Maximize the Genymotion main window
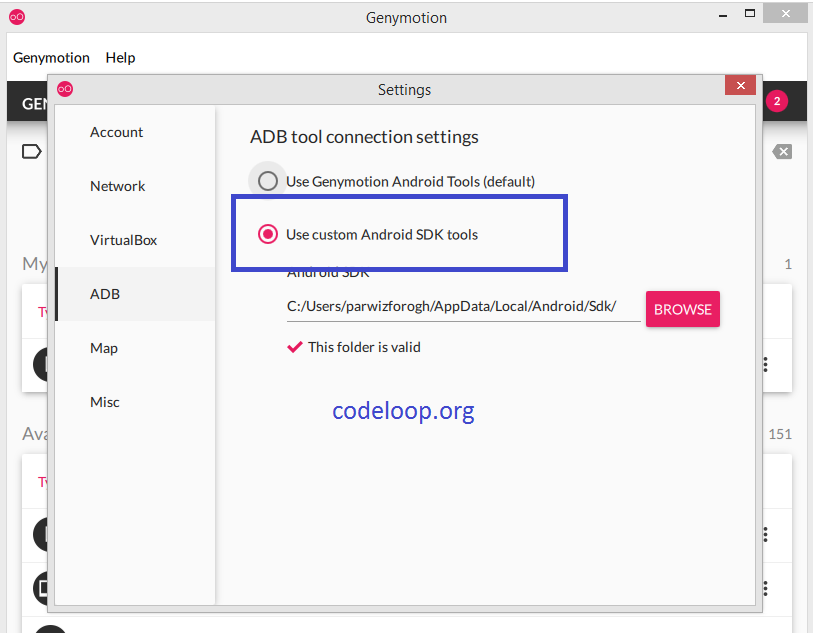 click(750, 13)
